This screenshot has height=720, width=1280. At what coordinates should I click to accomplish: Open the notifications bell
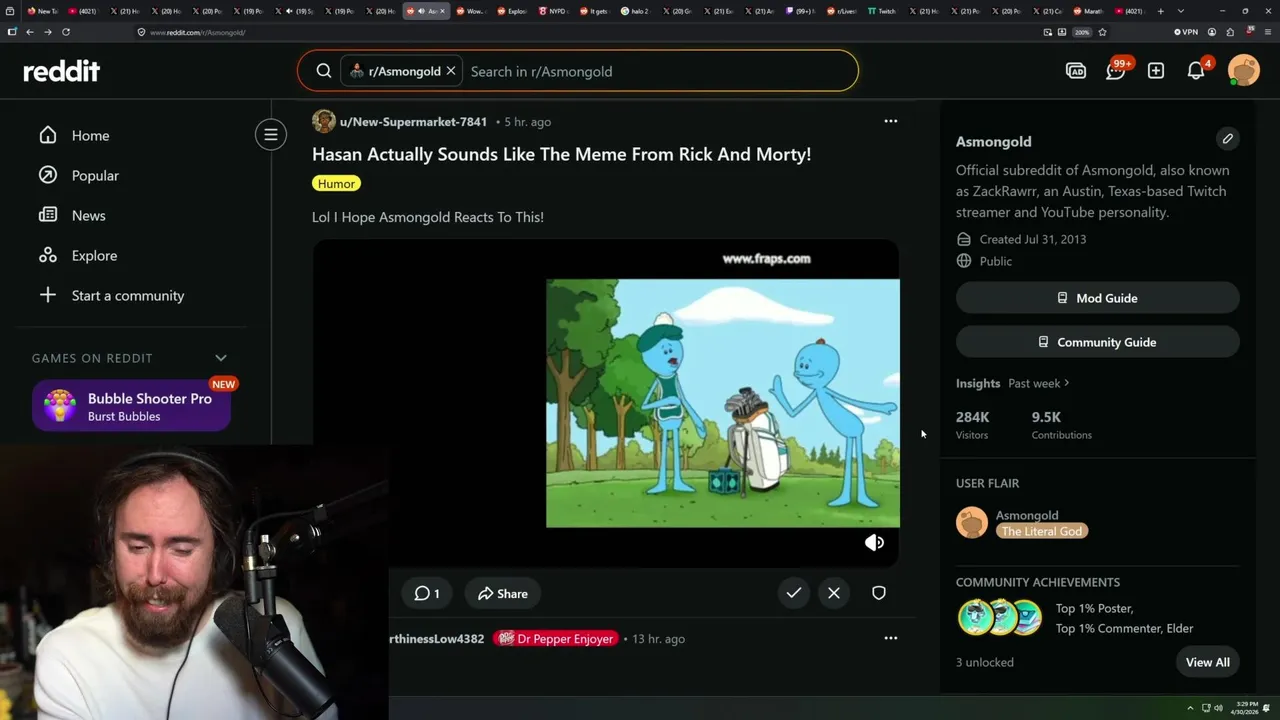click(x=1196, y=70)
